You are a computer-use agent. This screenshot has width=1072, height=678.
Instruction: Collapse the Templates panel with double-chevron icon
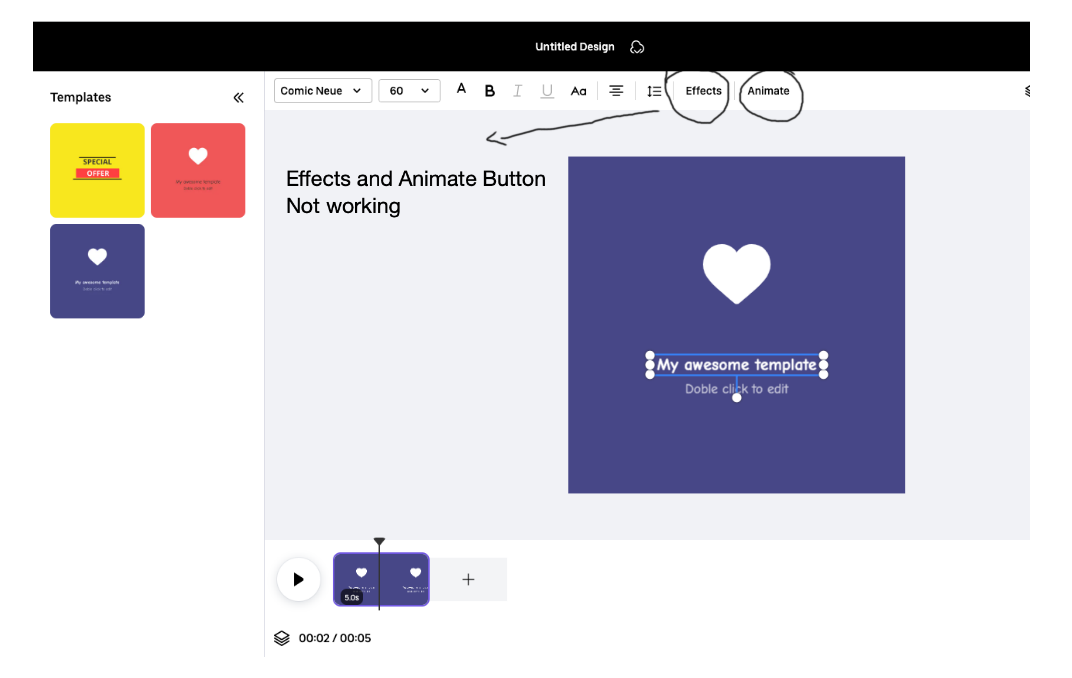[x=238, y=98]
